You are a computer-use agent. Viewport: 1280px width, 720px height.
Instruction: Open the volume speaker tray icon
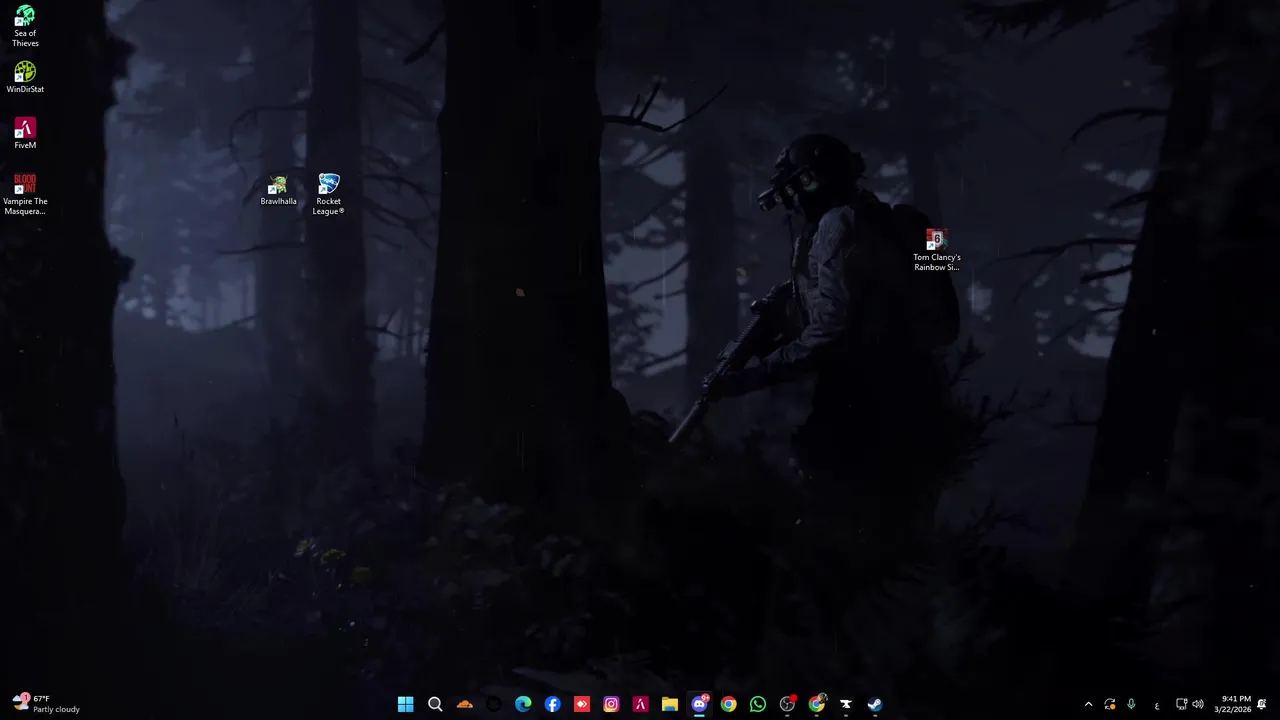tap(1198, 704)
